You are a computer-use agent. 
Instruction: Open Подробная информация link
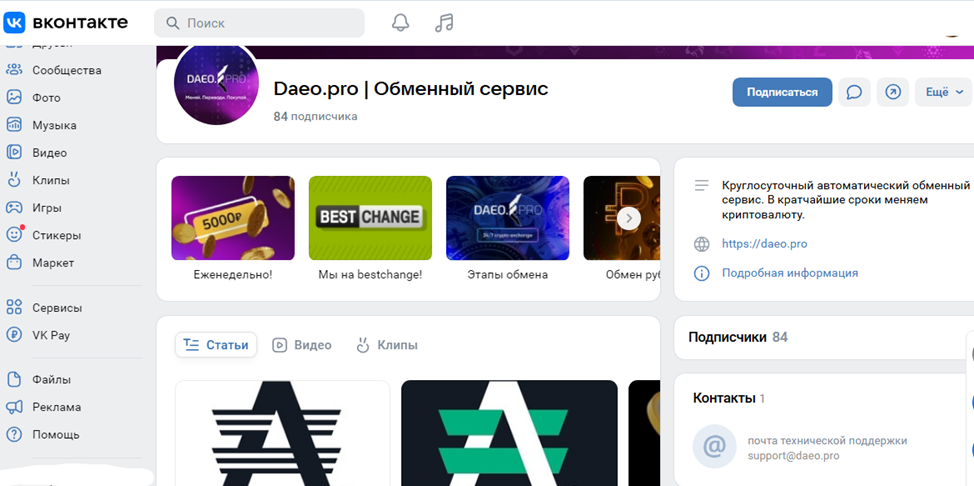point(790,273)
